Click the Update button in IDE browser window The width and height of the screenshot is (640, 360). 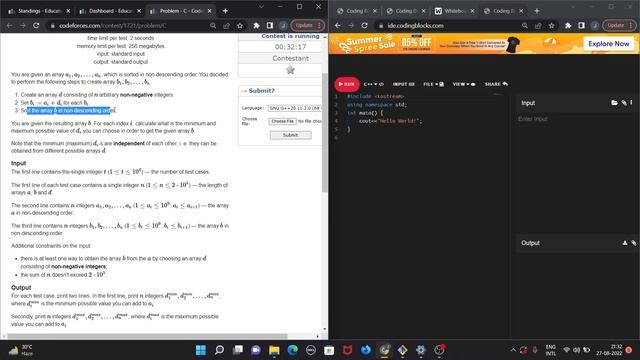pyautogui.click(x=619, y=25)
